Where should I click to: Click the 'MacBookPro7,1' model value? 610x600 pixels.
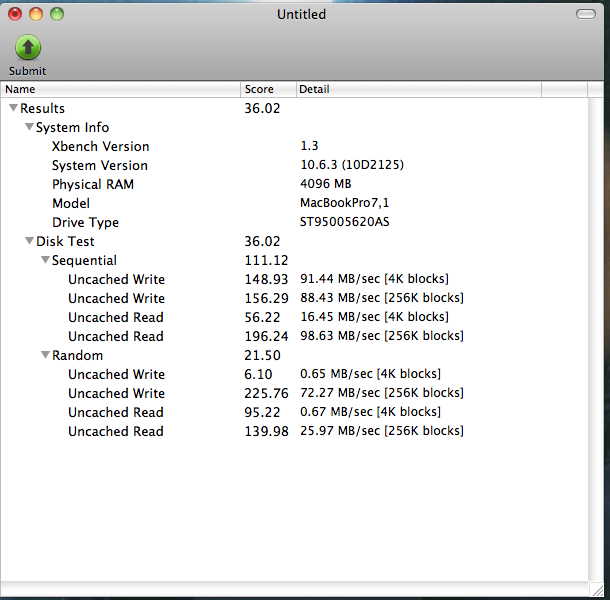pyautogui.click(x=344, y=203)
